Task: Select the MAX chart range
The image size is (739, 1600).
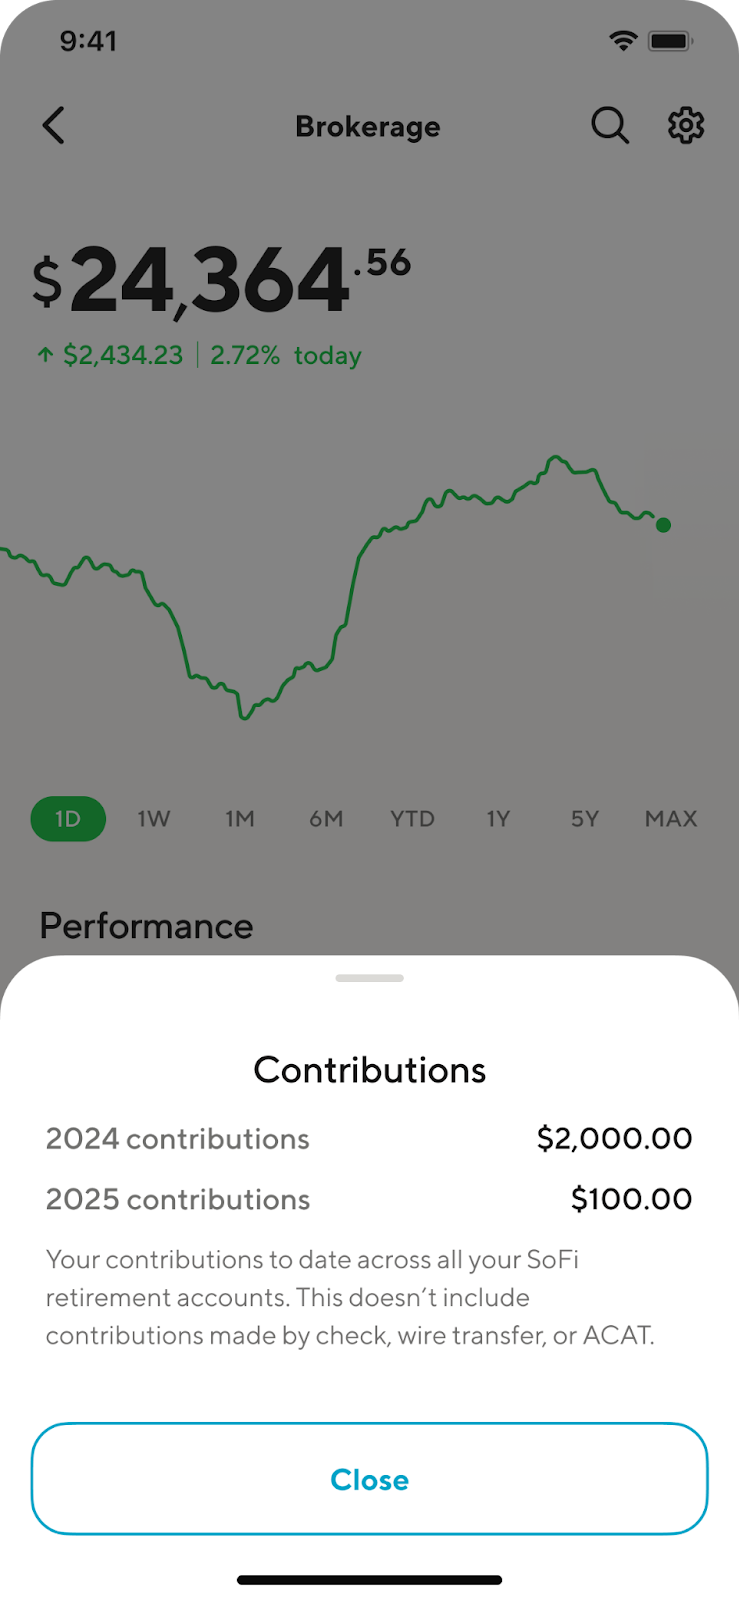Action: tap(670, 819)
